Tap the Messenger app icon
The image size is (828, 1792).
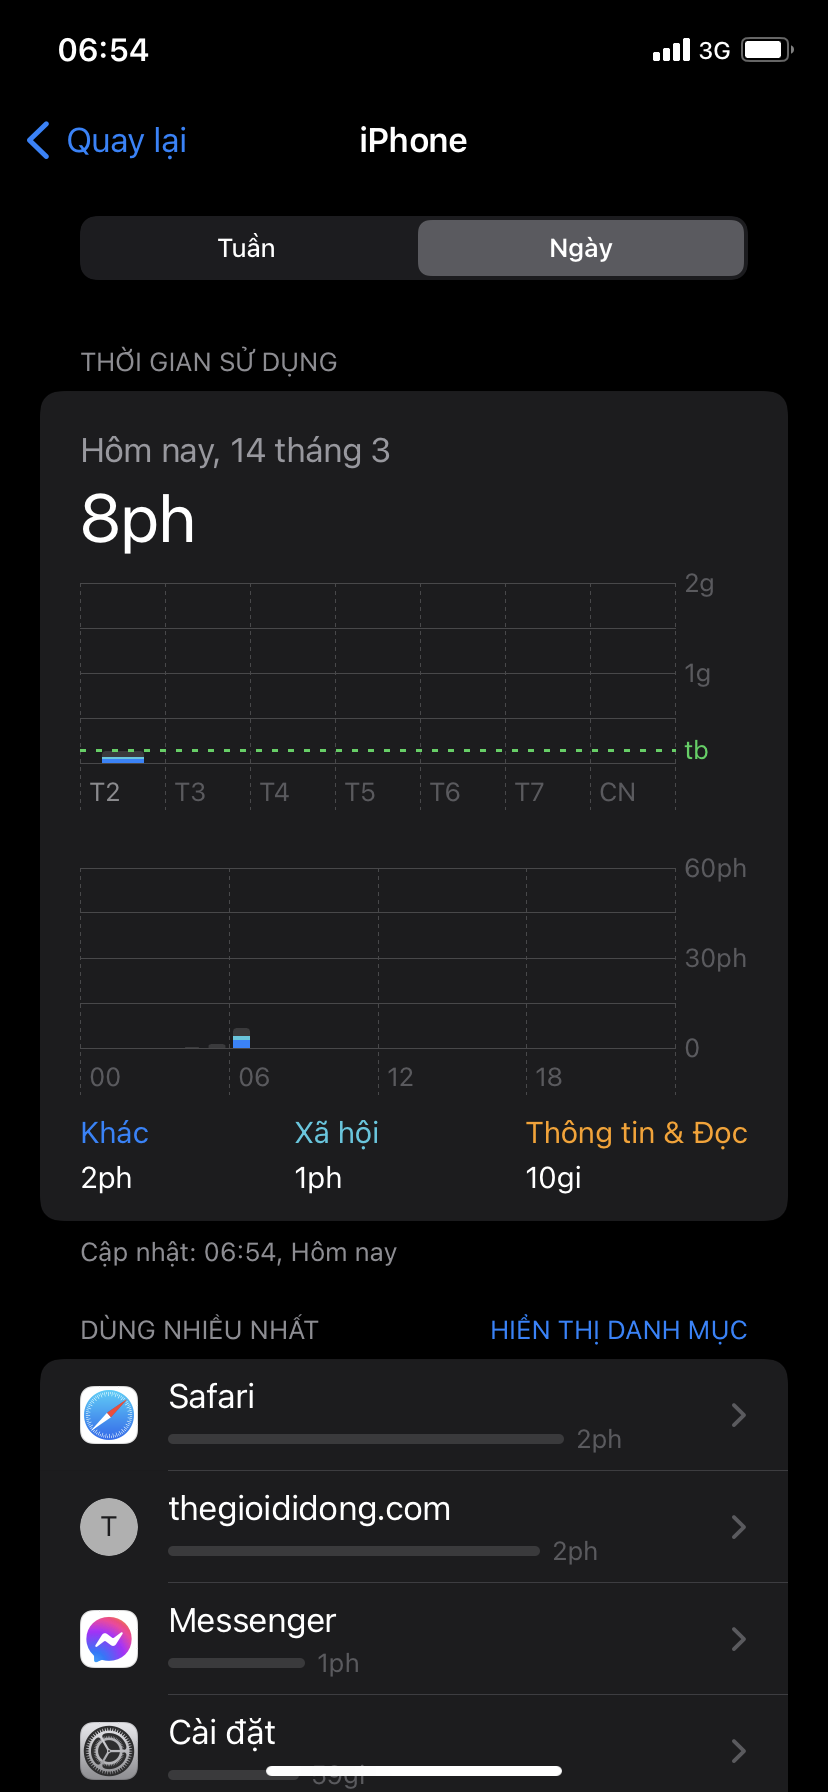[x=109, y=1639]
